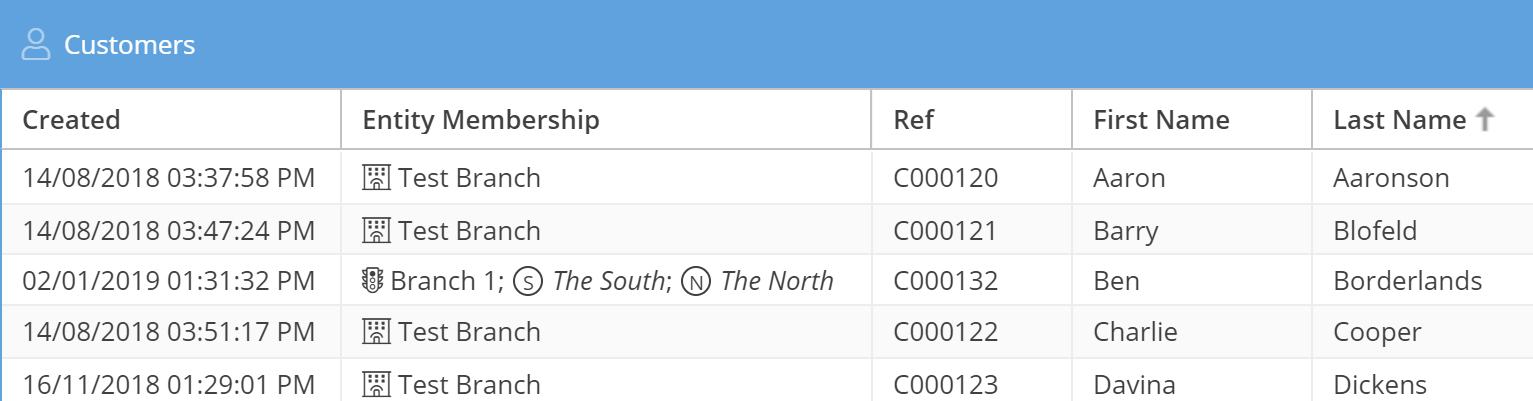Sort by the First Name column header

click(x=1161, y=121)
